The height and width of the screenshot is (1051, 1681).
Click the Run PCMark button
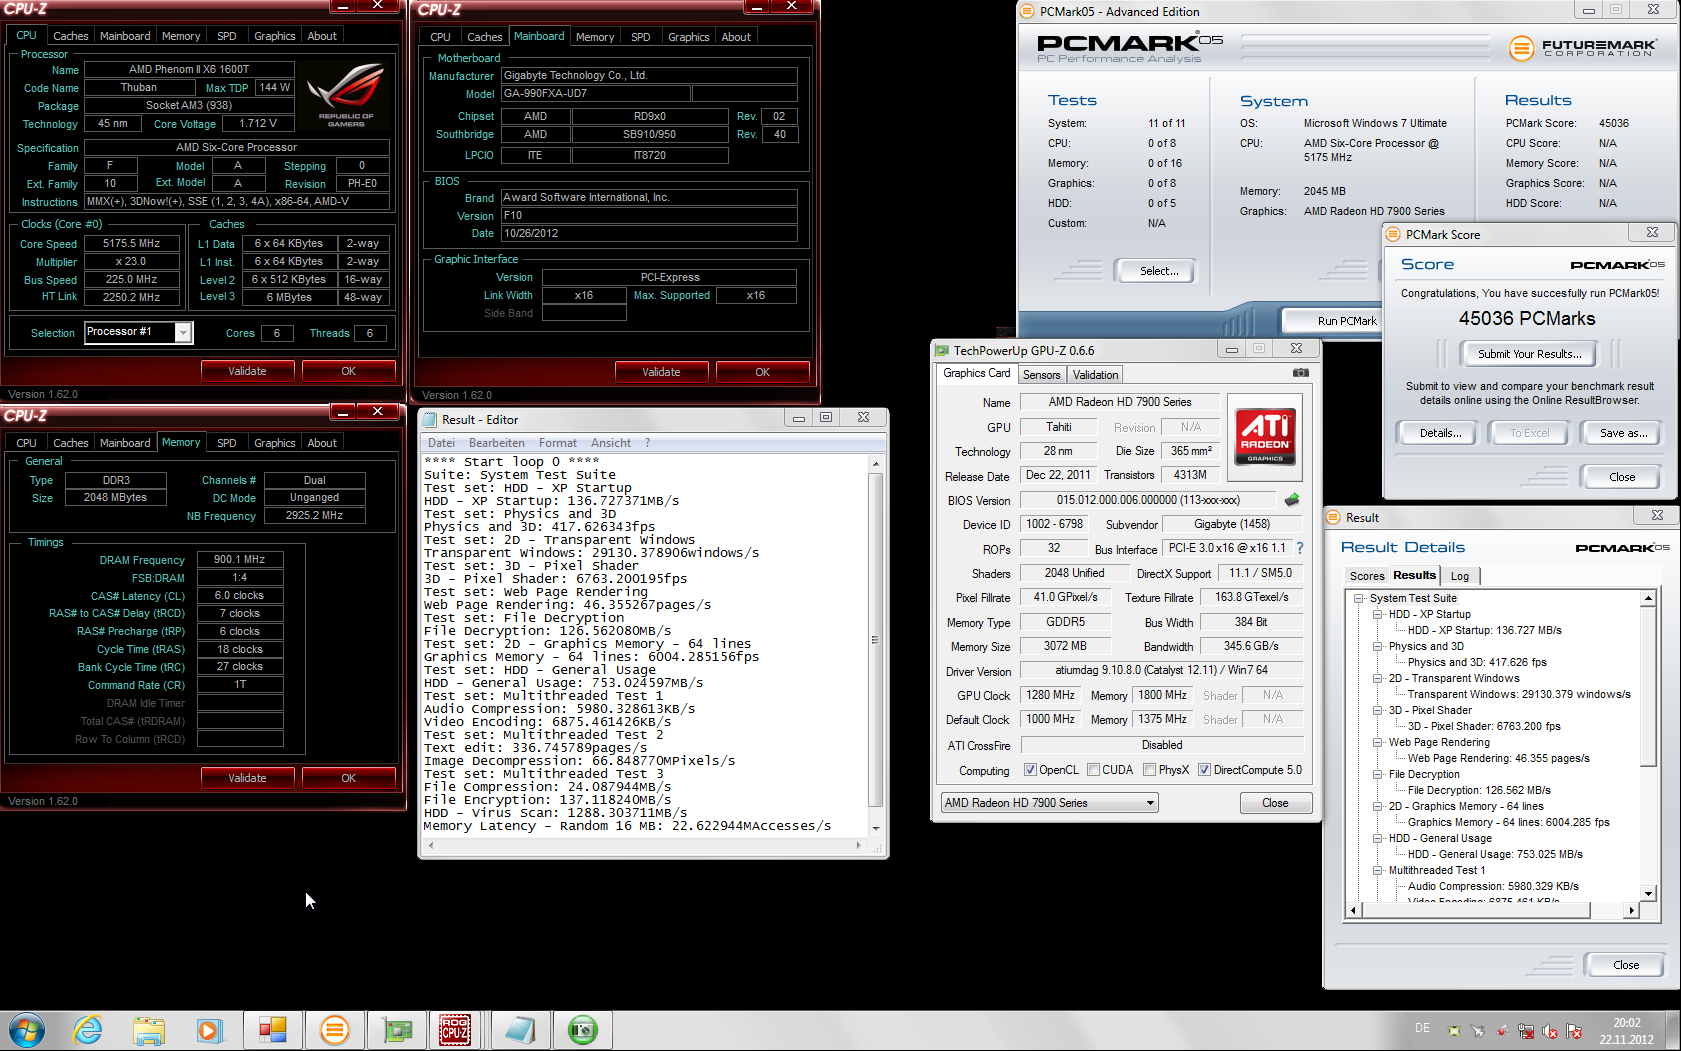[x=1346, y=321]
